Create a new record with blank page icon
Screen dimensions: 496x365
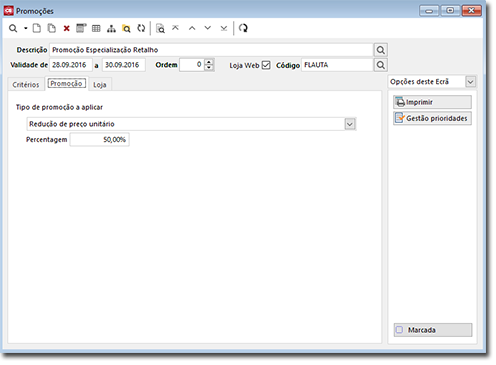pos(37,28)
